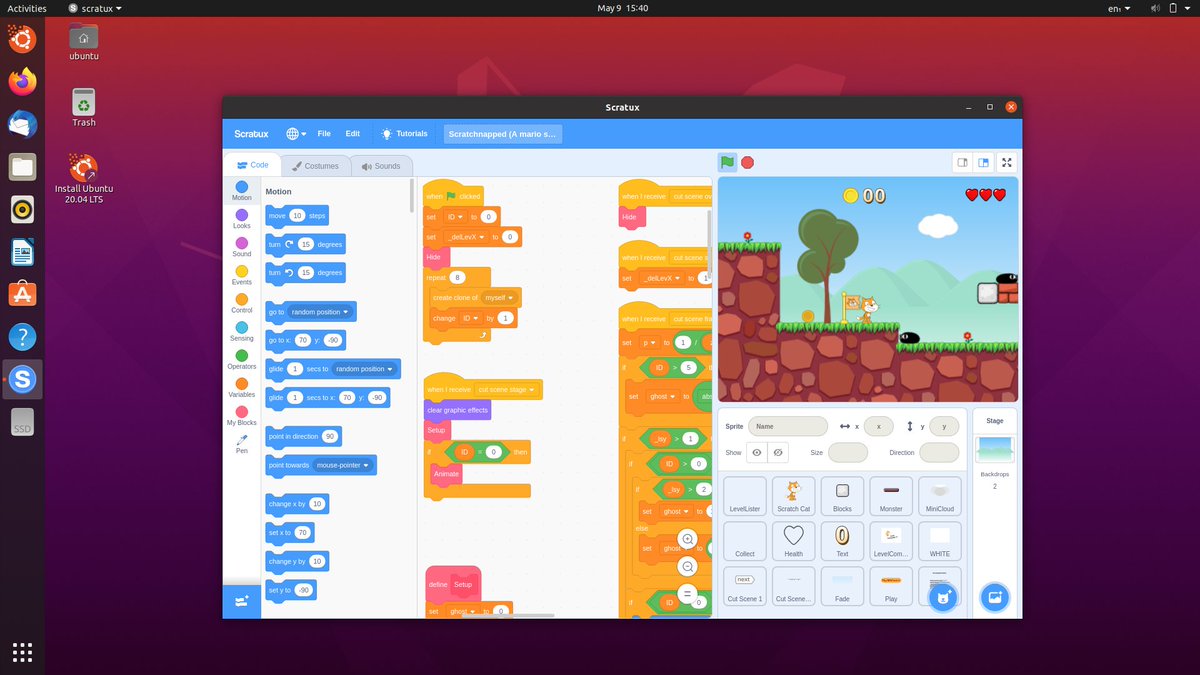Switch to large stage layout
Viewport: 1200px width, 675px height.
pyautogui.click(x=984, y=163)
